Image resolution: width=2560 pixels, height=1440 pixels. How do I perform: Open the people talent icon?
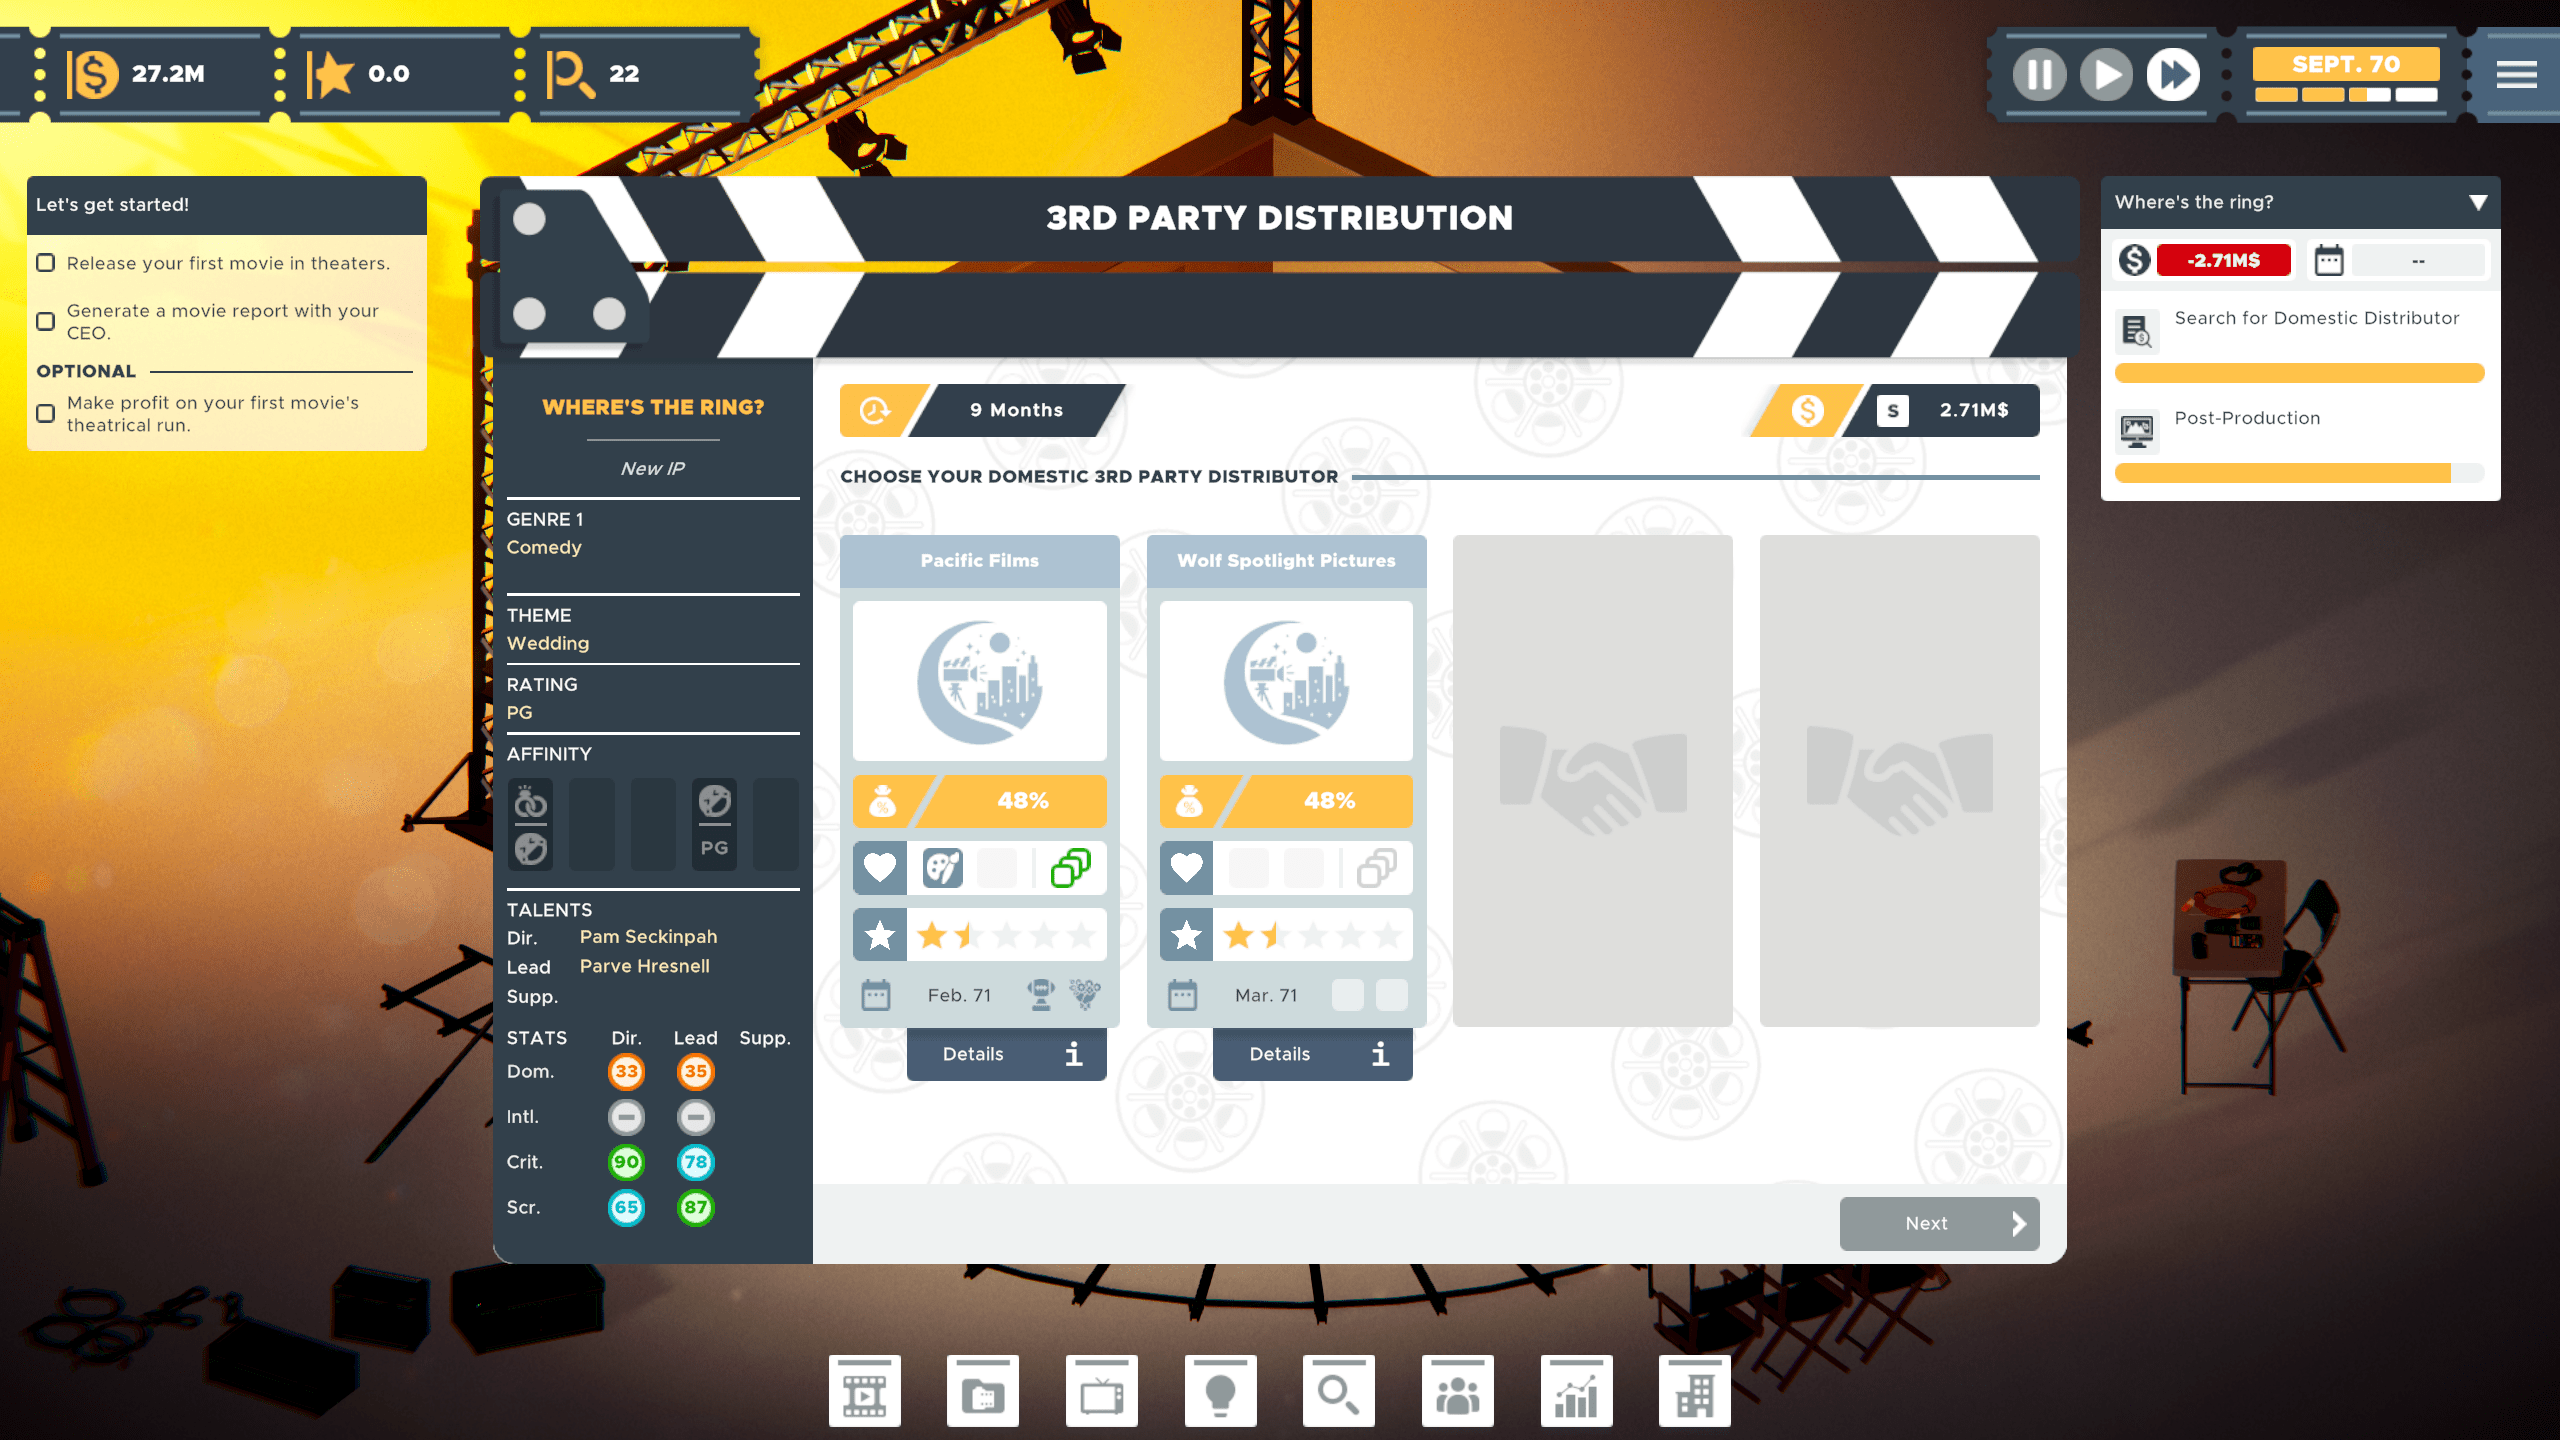[1457, 1391]
